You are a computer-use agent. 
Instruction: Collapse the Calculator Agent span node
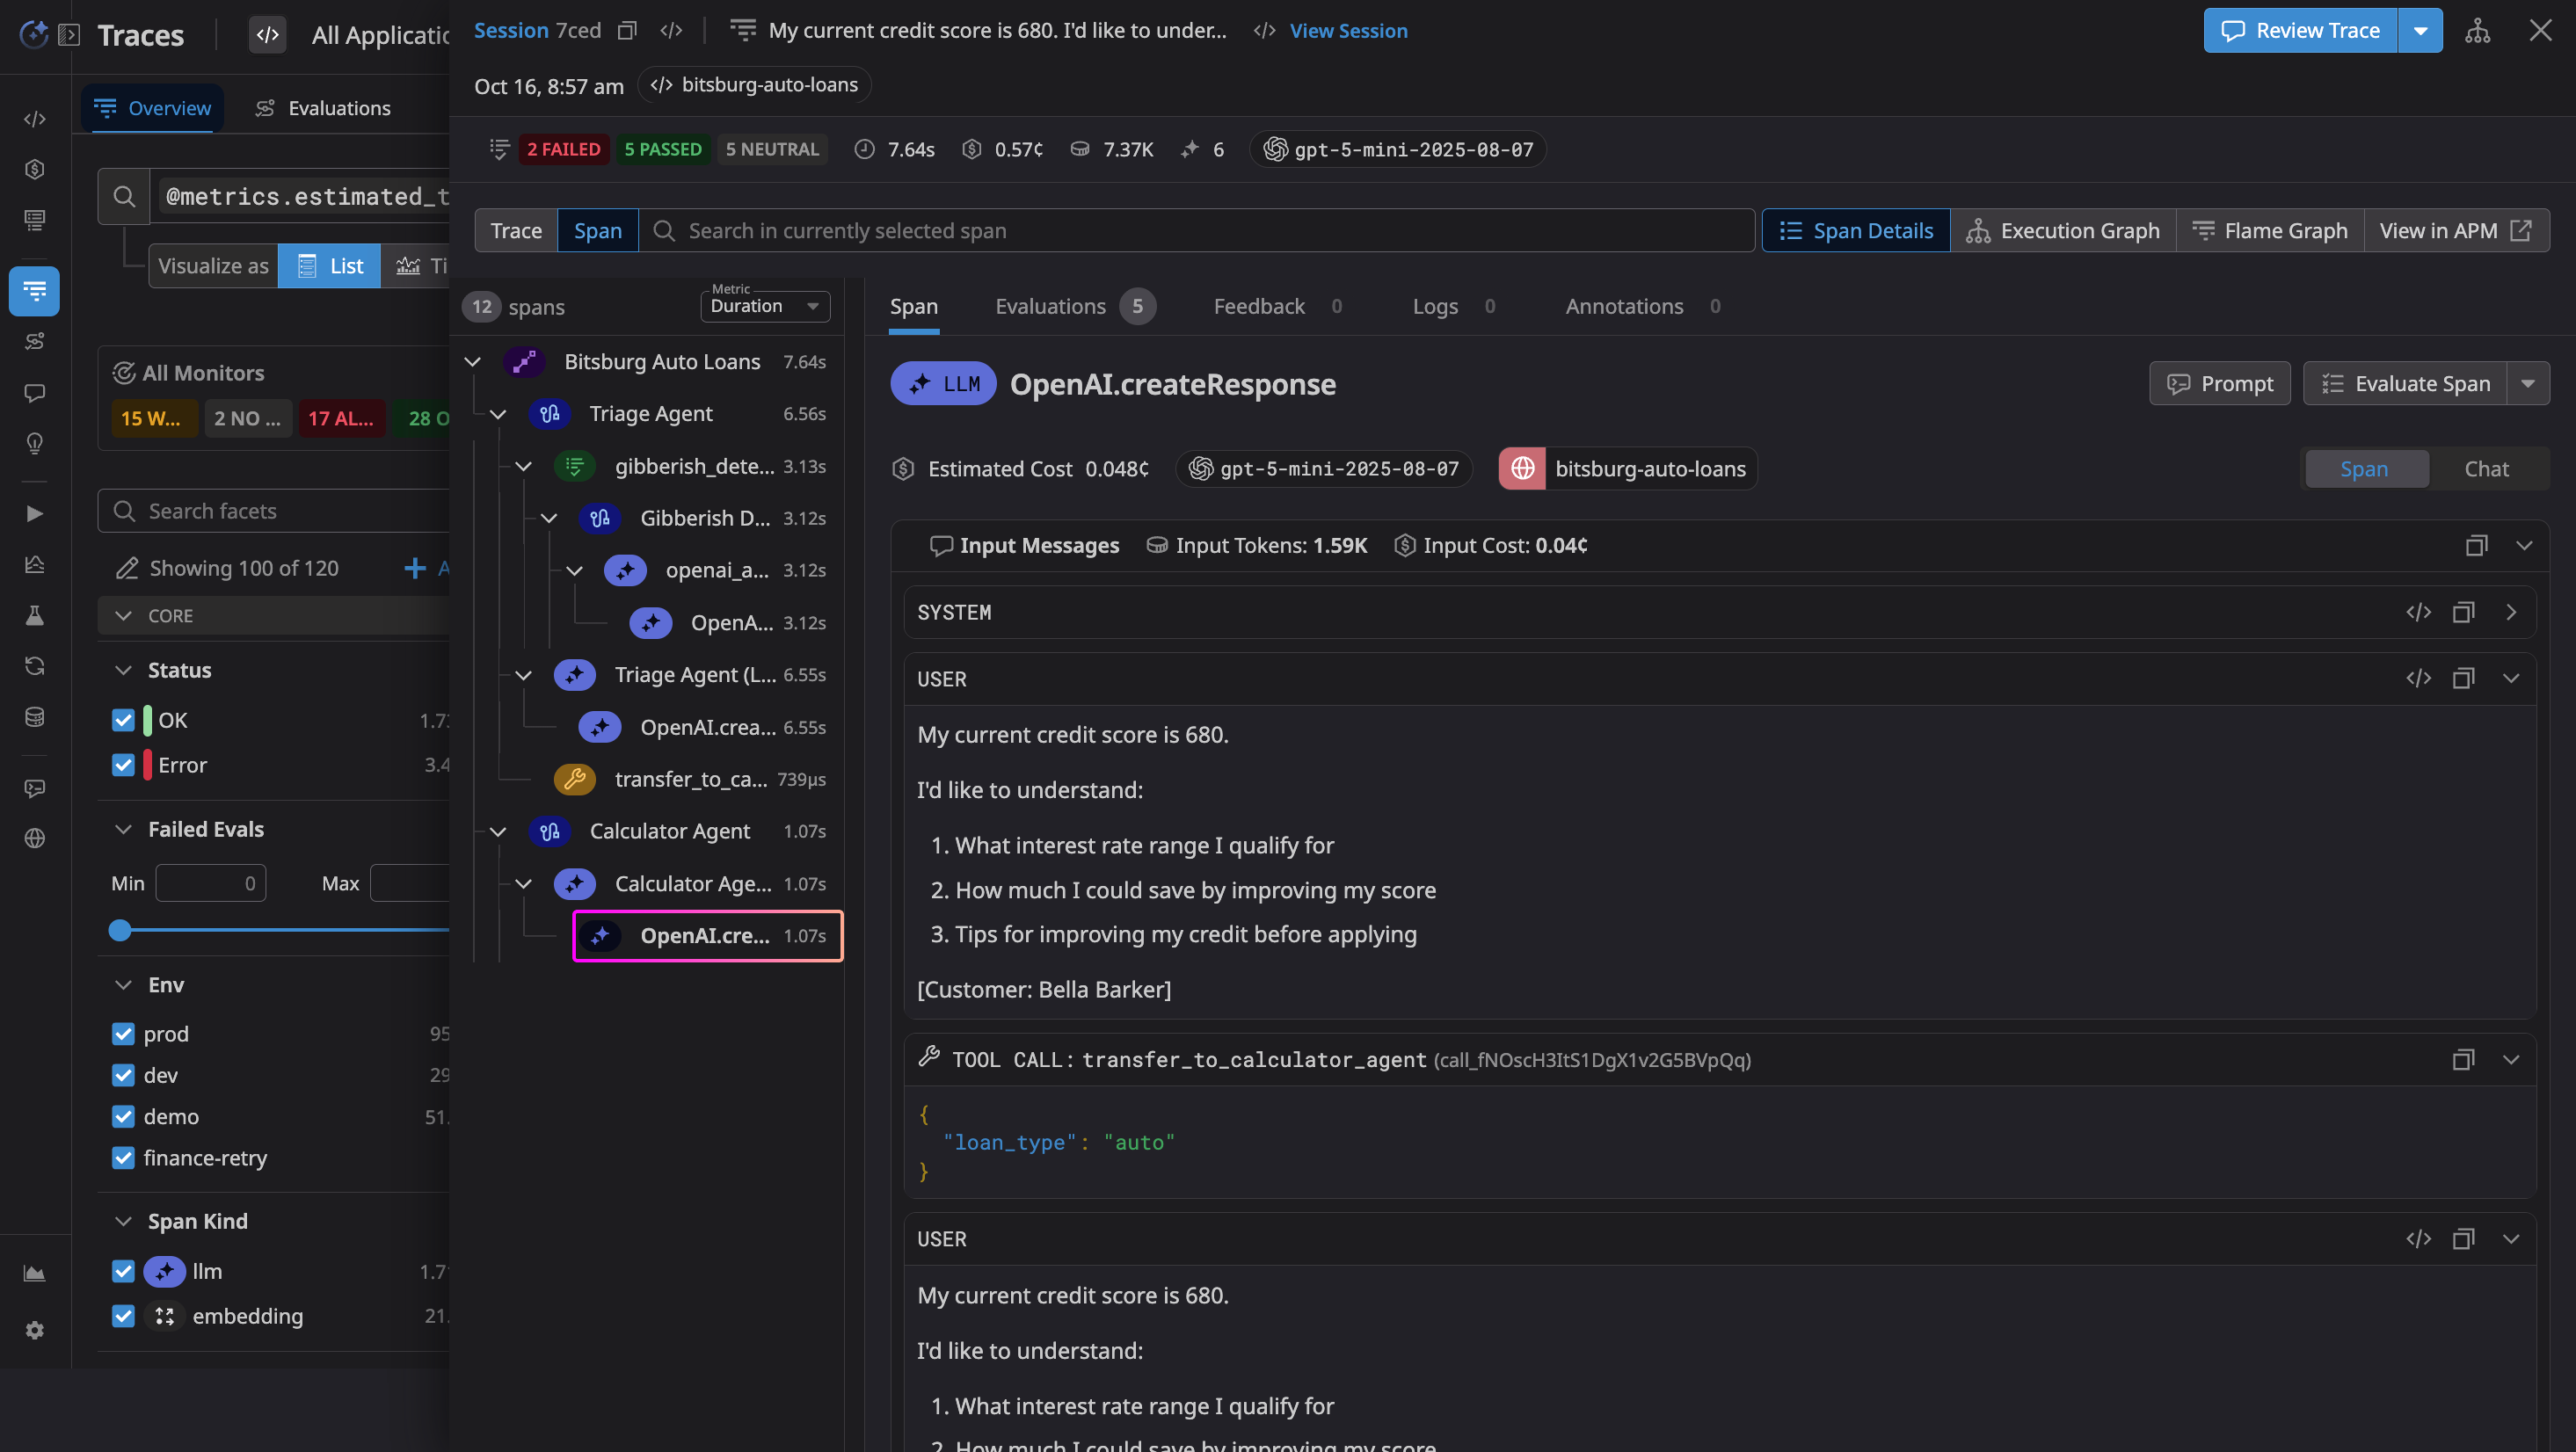(x=498, y=832)
